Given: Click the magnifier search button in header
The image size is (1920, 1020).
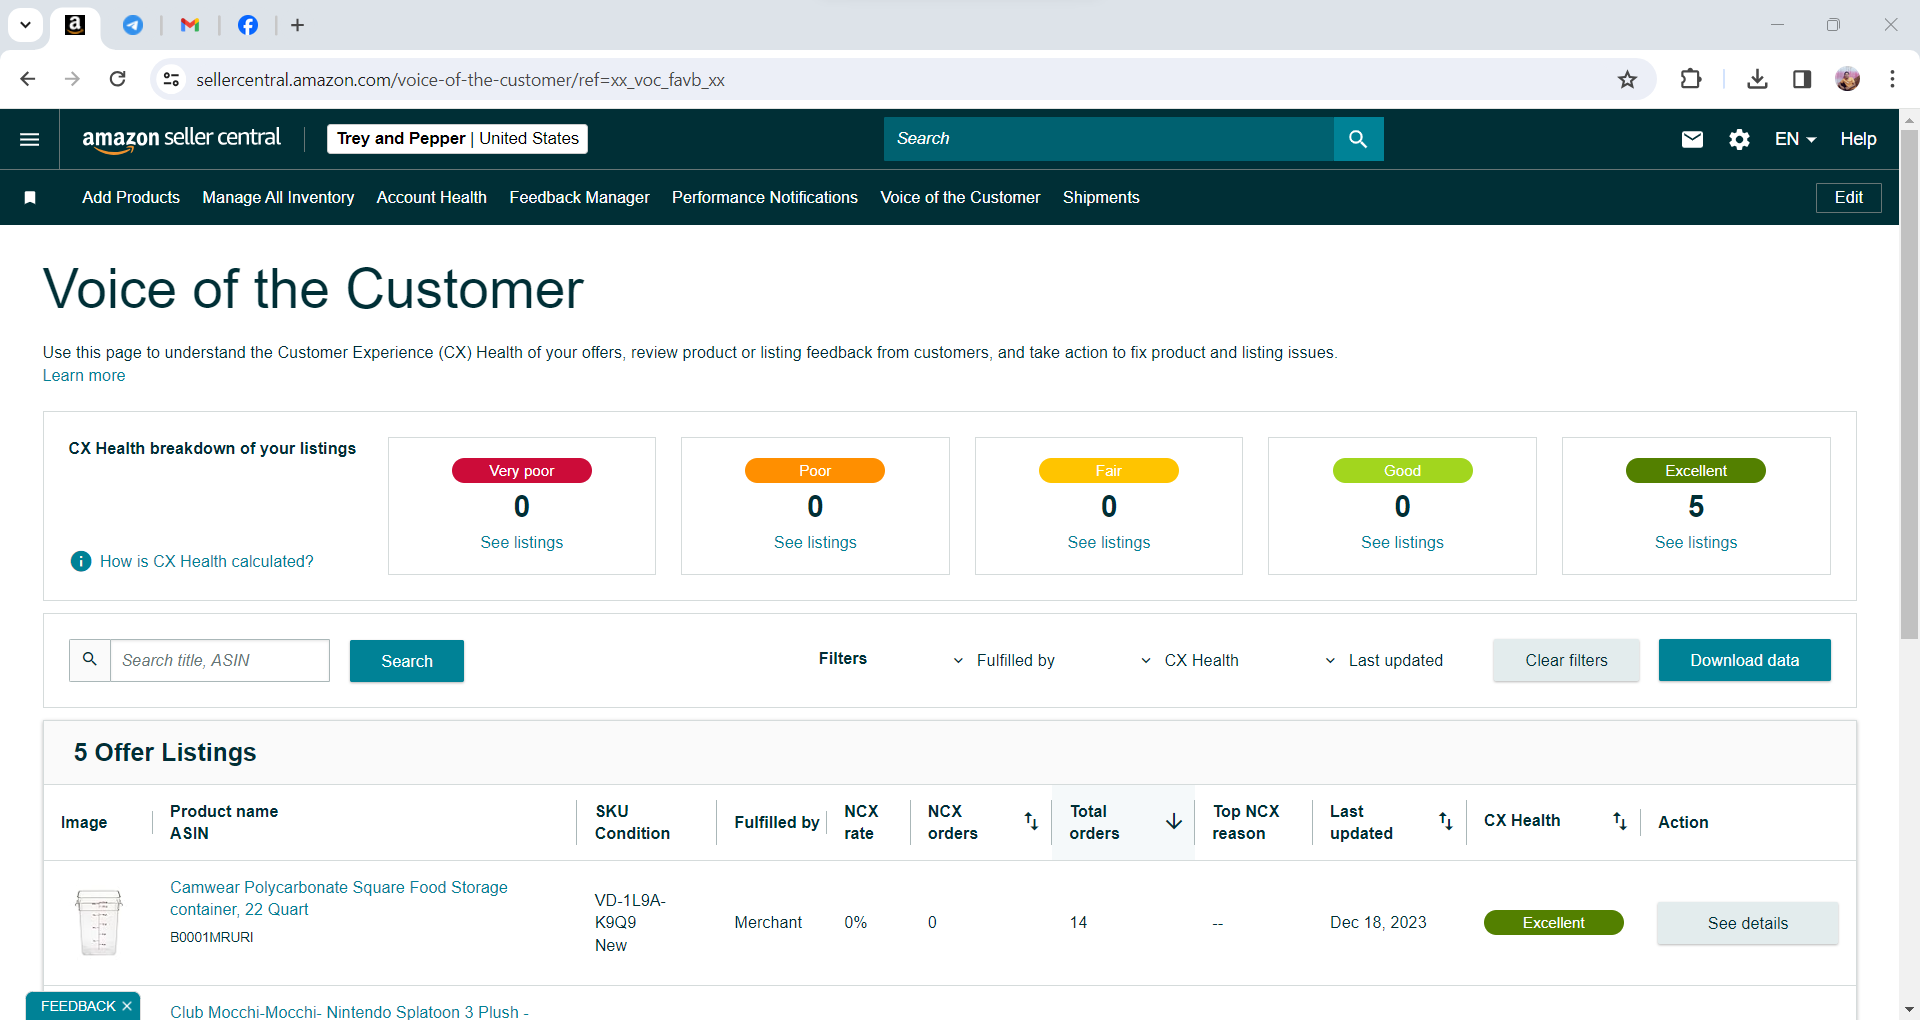Looking at the screenshot, I should [1358, 139].
